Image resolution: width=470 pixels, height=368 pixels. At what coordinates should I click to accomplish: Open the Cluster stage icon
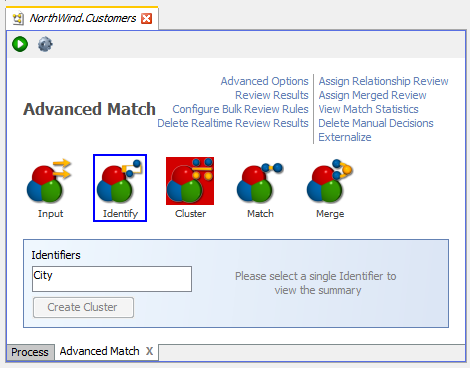(x=190, y=188)
